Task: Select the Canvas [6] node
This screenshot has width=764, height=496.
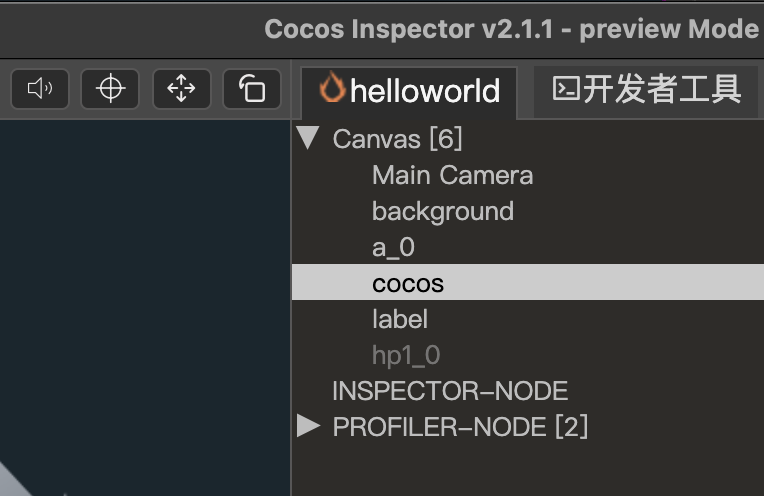Action: pyautogui.click(x=397, y=139)
